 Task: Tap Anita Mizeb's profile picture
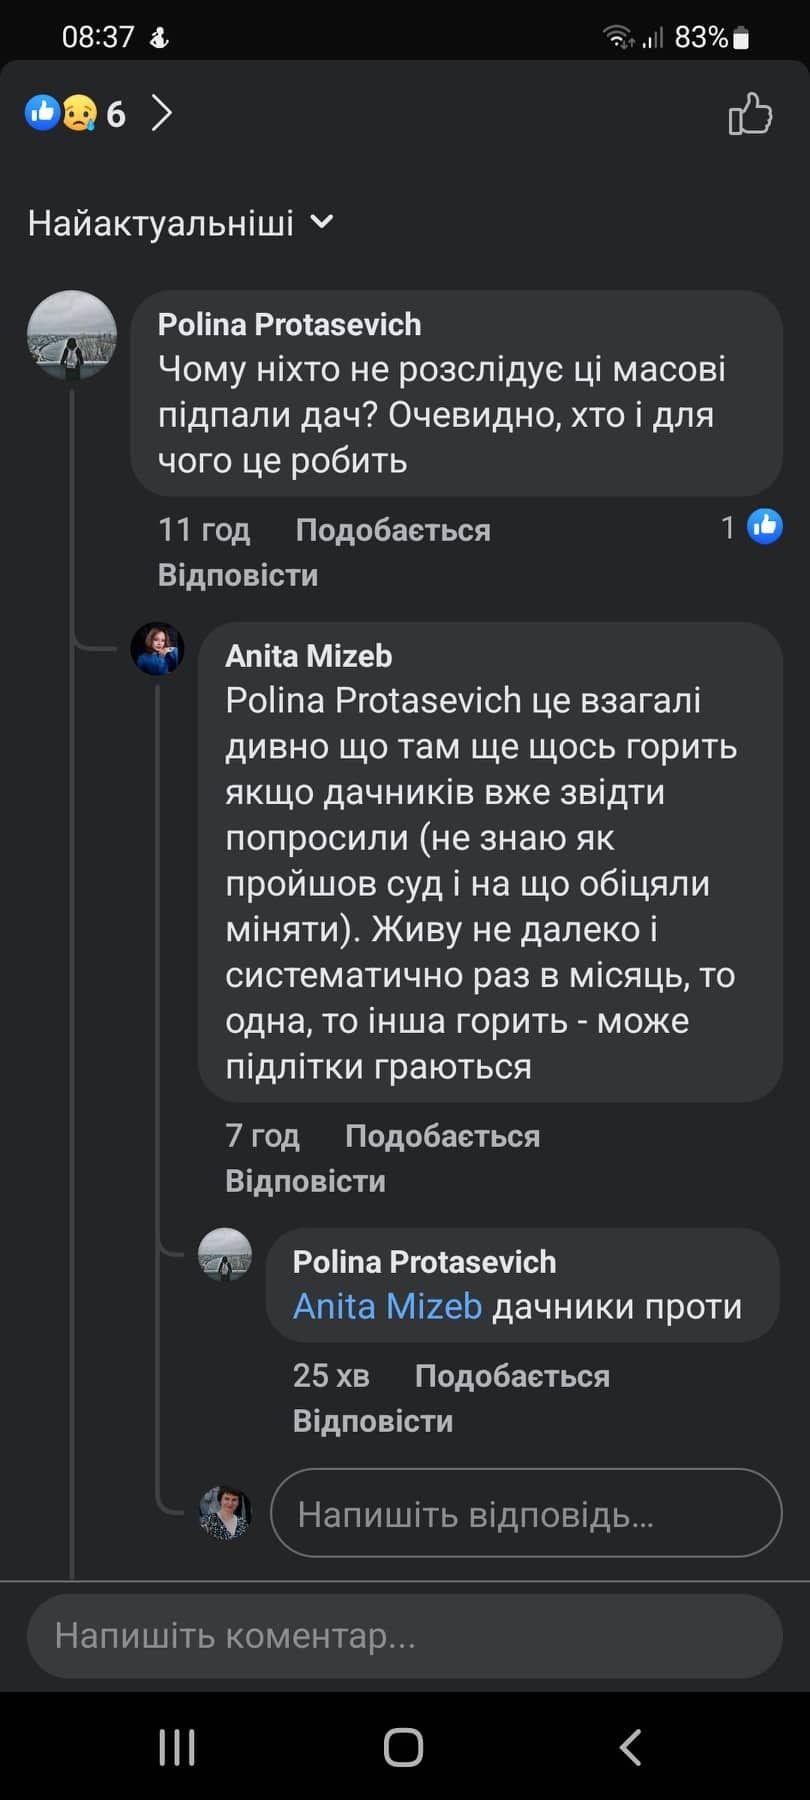[158, 649]
